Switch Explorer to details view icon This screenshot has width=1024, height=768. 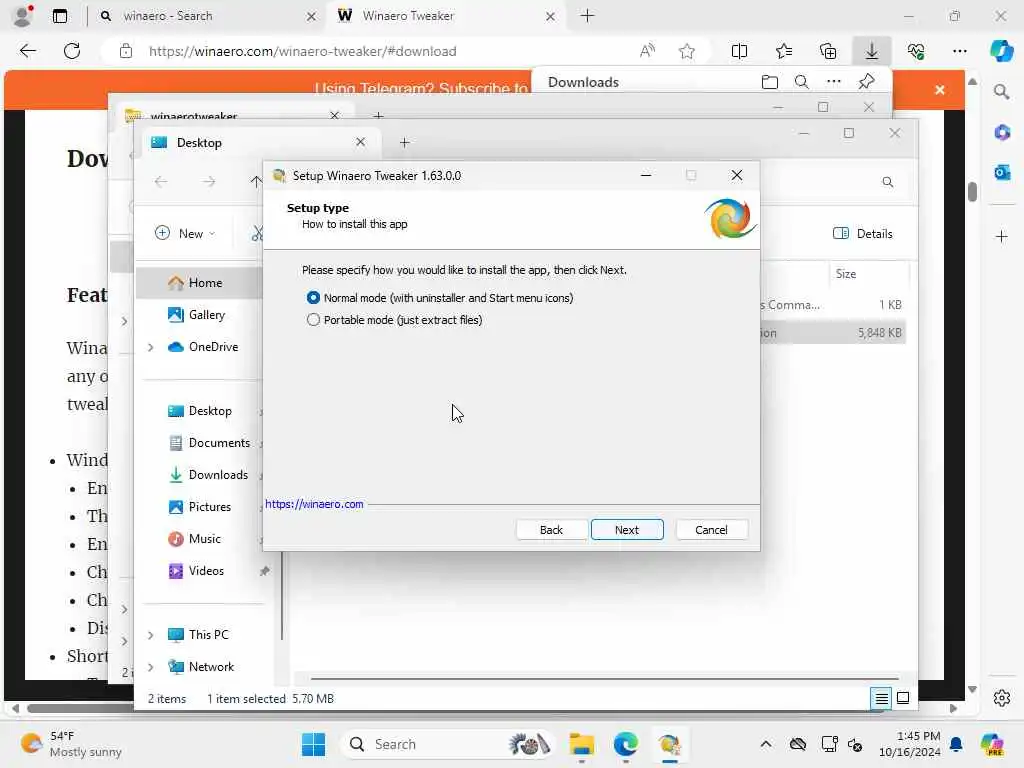tap(881, 699)
